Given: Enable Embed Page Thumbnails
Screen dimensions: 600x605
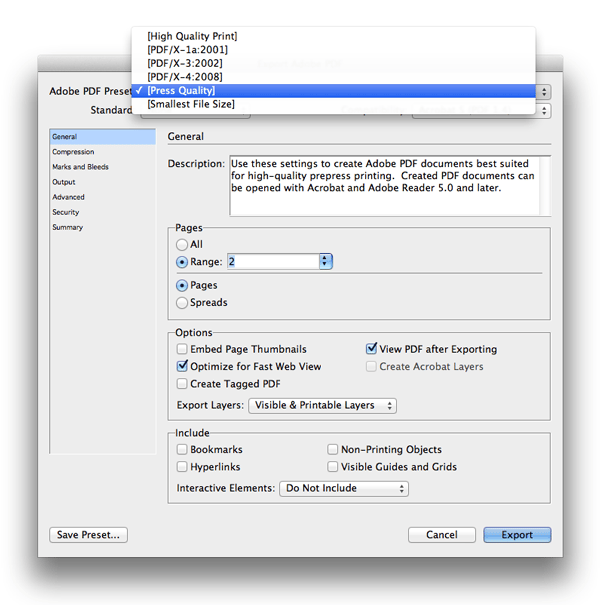Looking at the screenshot, I should coord(182,349).
